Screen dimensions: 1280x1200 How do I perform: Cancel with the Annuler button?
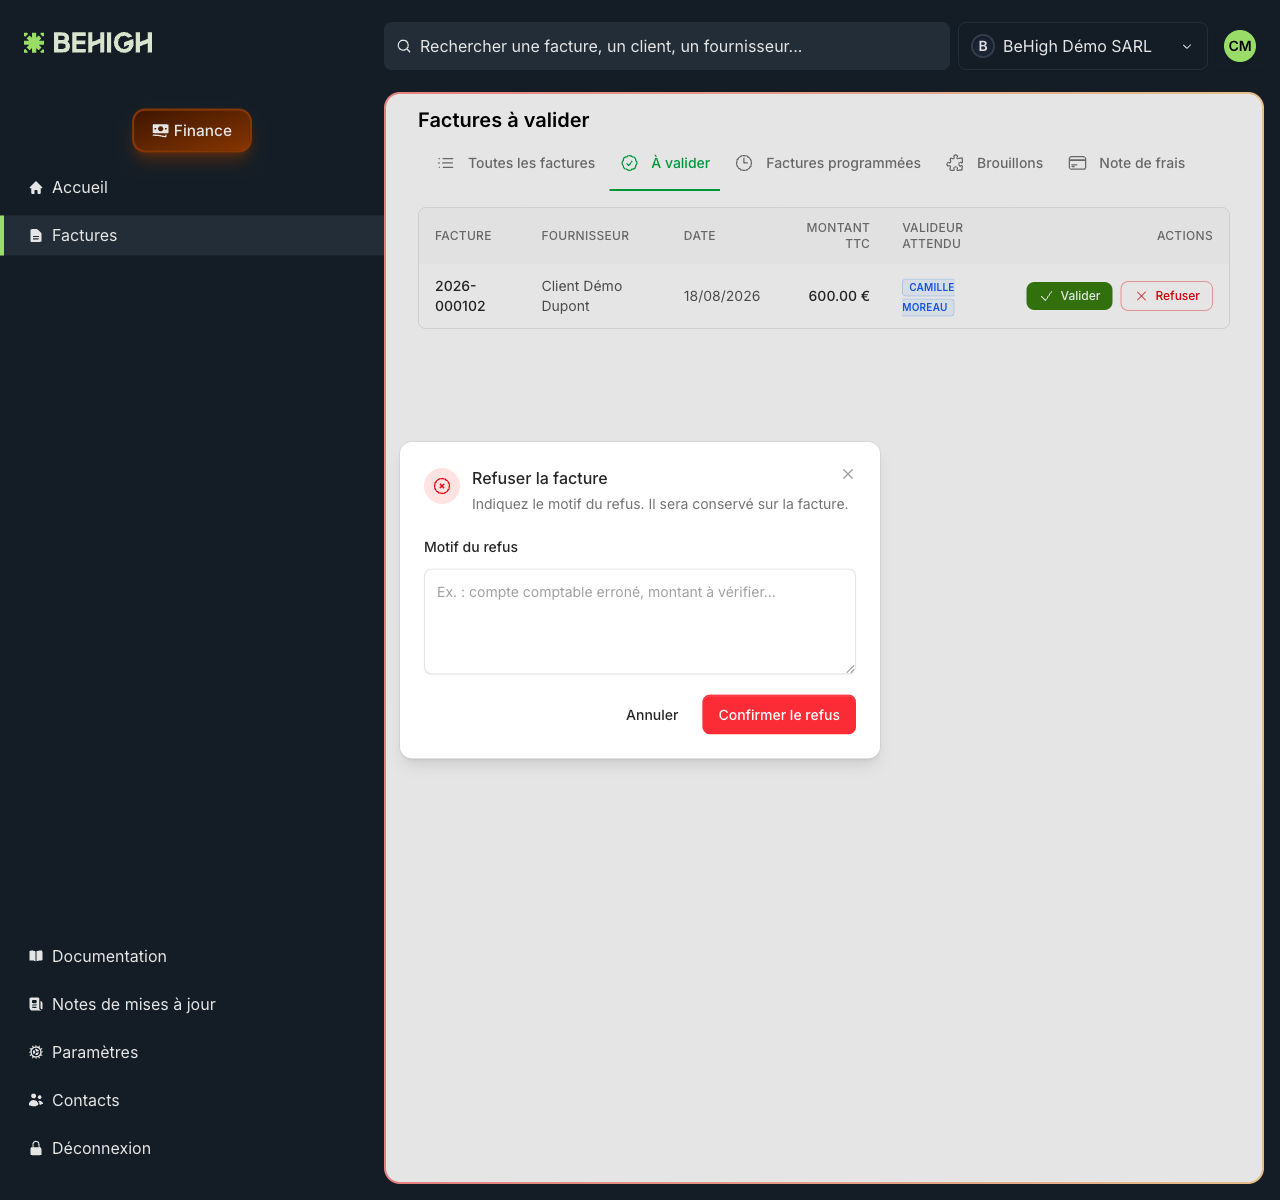(652, 715)
